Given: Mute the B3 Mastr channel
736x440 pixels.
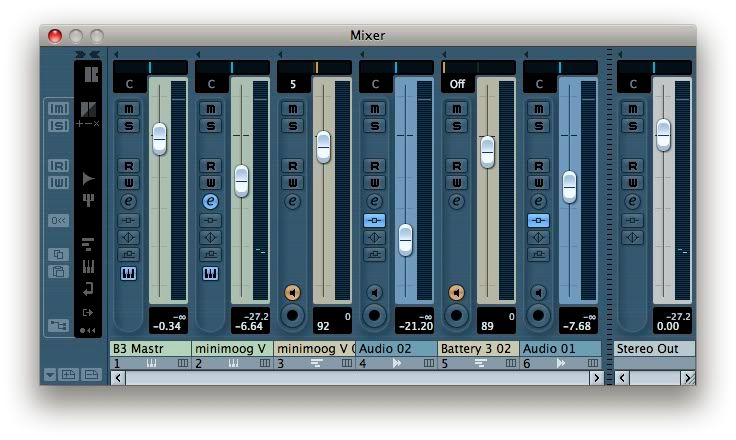Looking at the screenshot, I should [129, 109].
